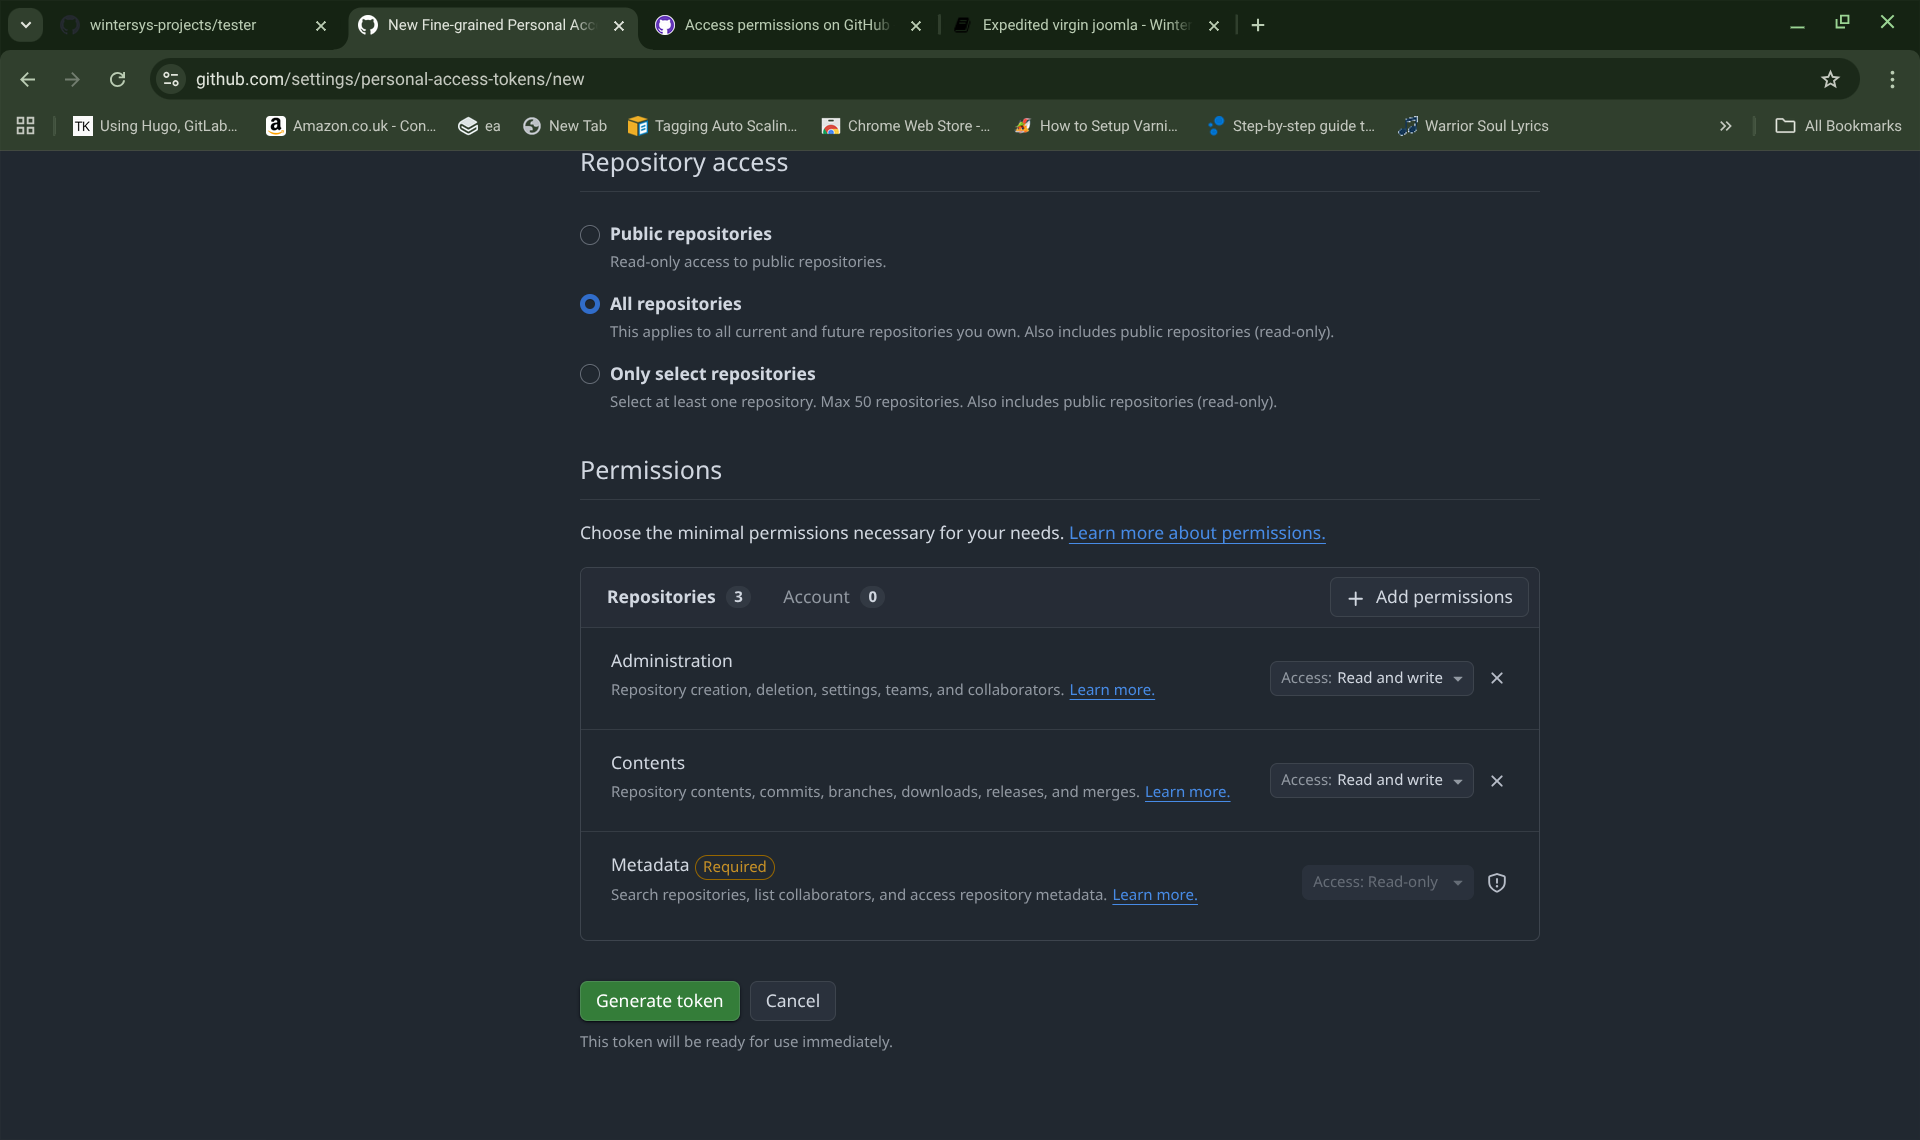Click the shield icon beside Metadata access
The width and height of the screenshot is (1920, 1140).
coord(1497,882)
